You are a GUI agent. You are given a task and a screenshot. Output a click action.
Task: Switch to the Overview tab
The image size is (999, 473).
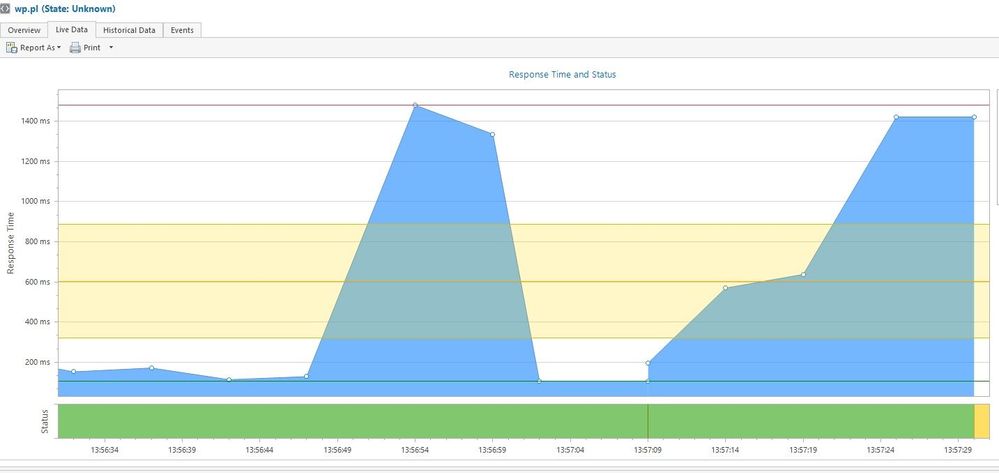point(25,30)
